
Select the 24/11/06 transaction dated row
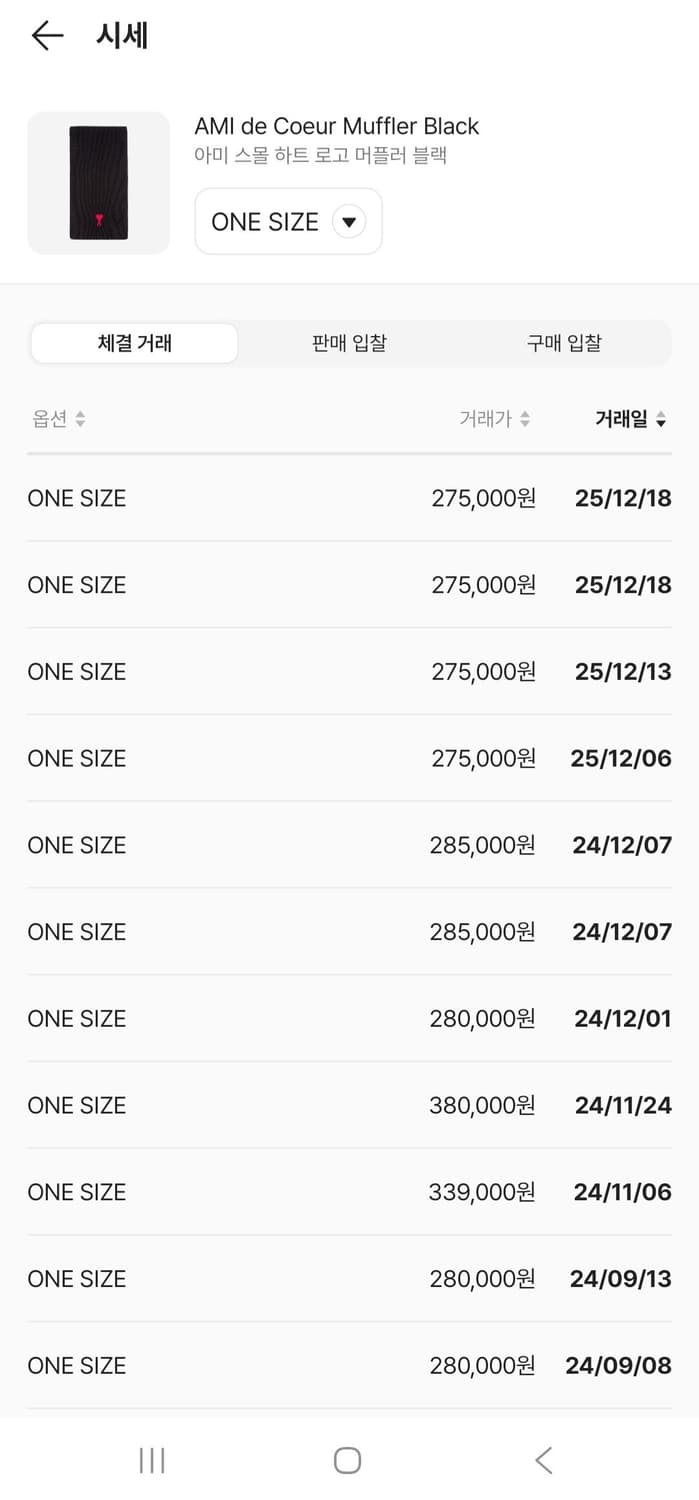click(349, 1191)
